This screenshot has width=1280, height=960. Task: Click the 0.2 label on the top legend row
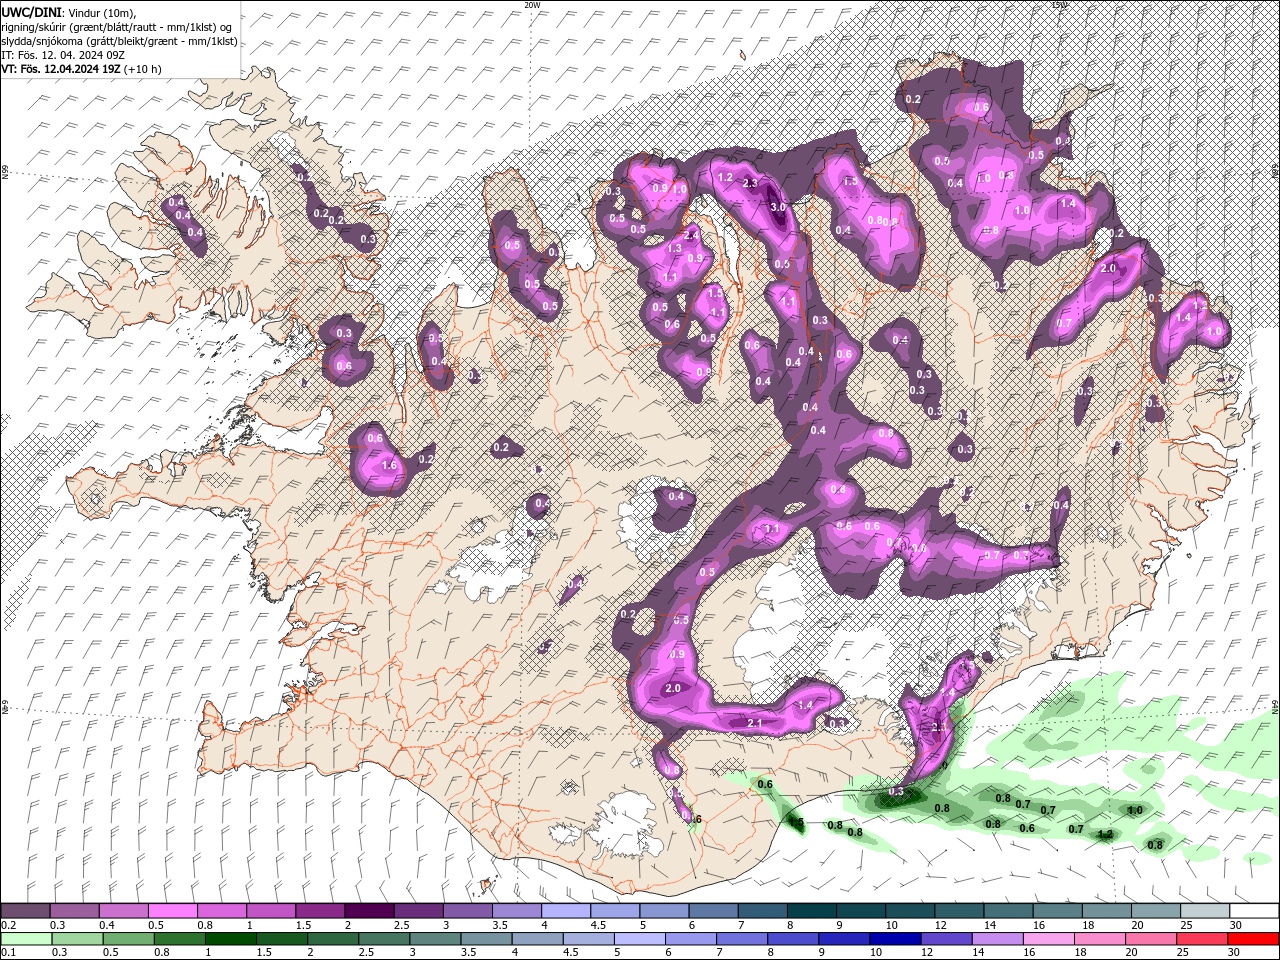point(8,925)
